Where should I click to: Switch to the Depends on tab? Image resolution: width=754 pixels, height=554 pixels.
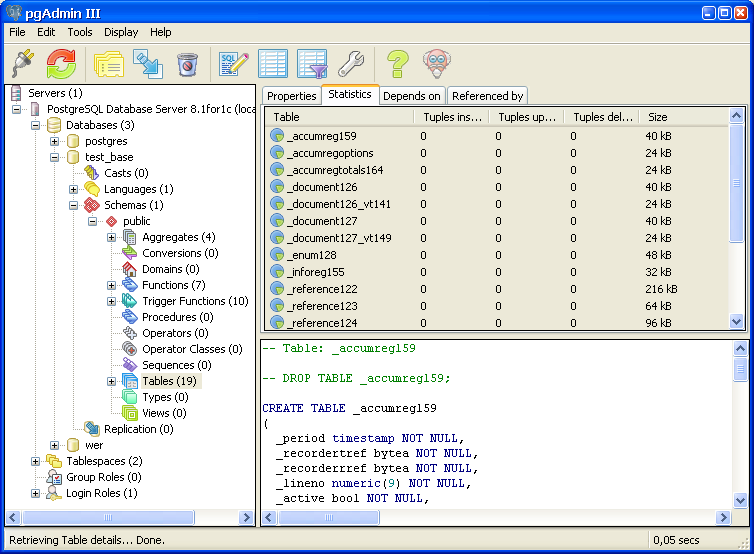pyautogui.click(x=411, y=96)
